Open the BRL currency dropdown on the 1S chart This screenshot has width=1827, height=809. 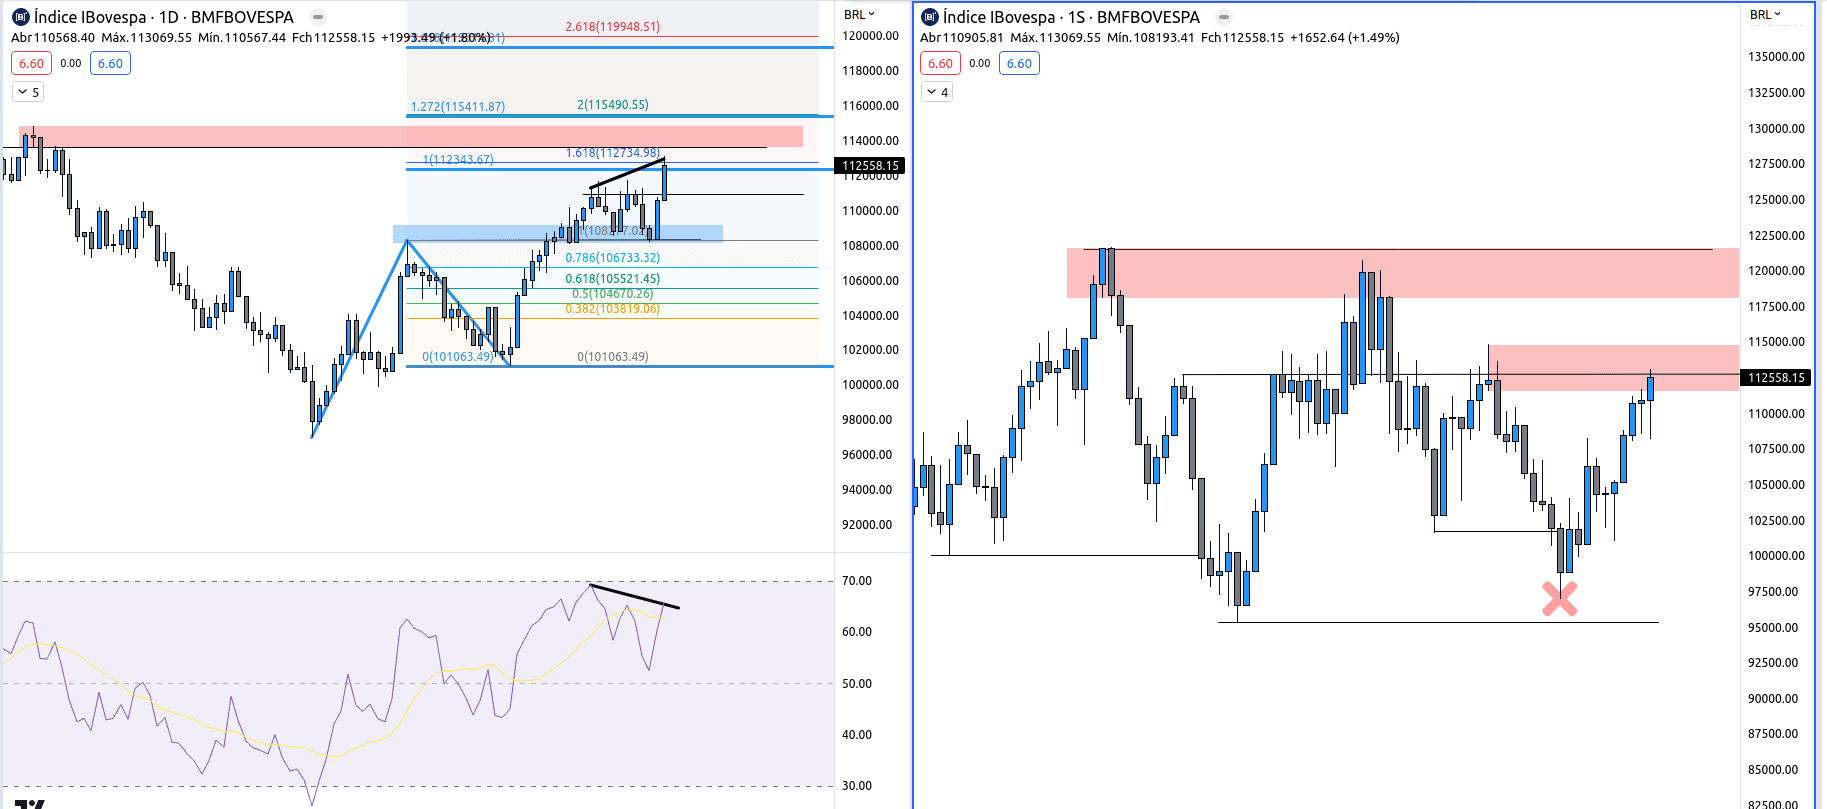tap(1765, 14)
